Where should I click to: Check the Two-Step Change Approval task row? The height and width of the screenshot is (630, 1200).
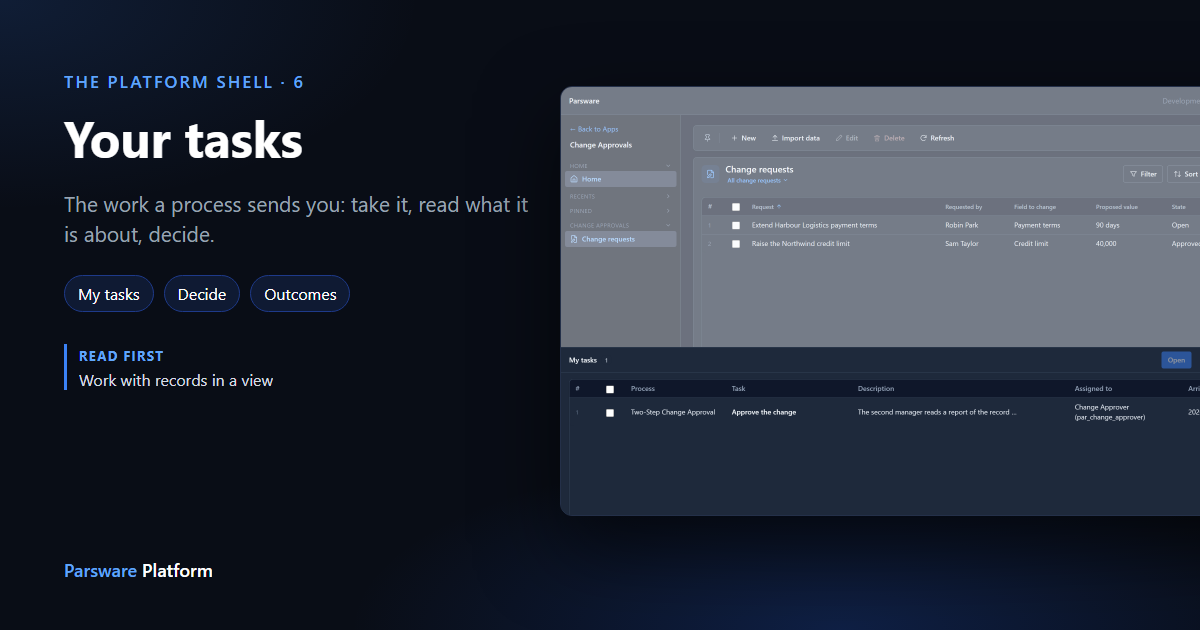[610, 412]
